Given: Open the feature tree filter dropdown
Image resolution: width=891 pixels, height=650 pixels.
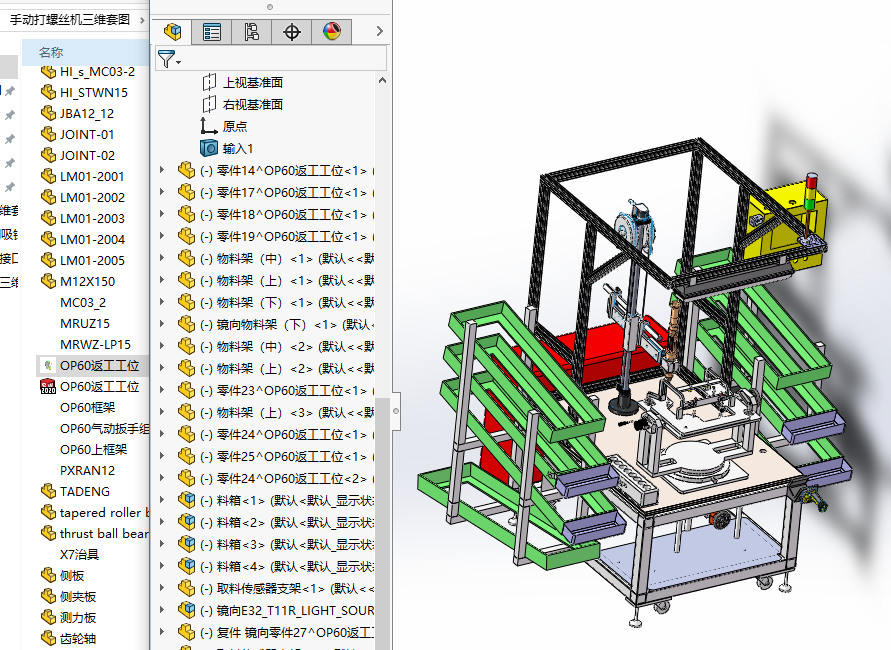Looking at the screenshot, I should coord(169,59).
